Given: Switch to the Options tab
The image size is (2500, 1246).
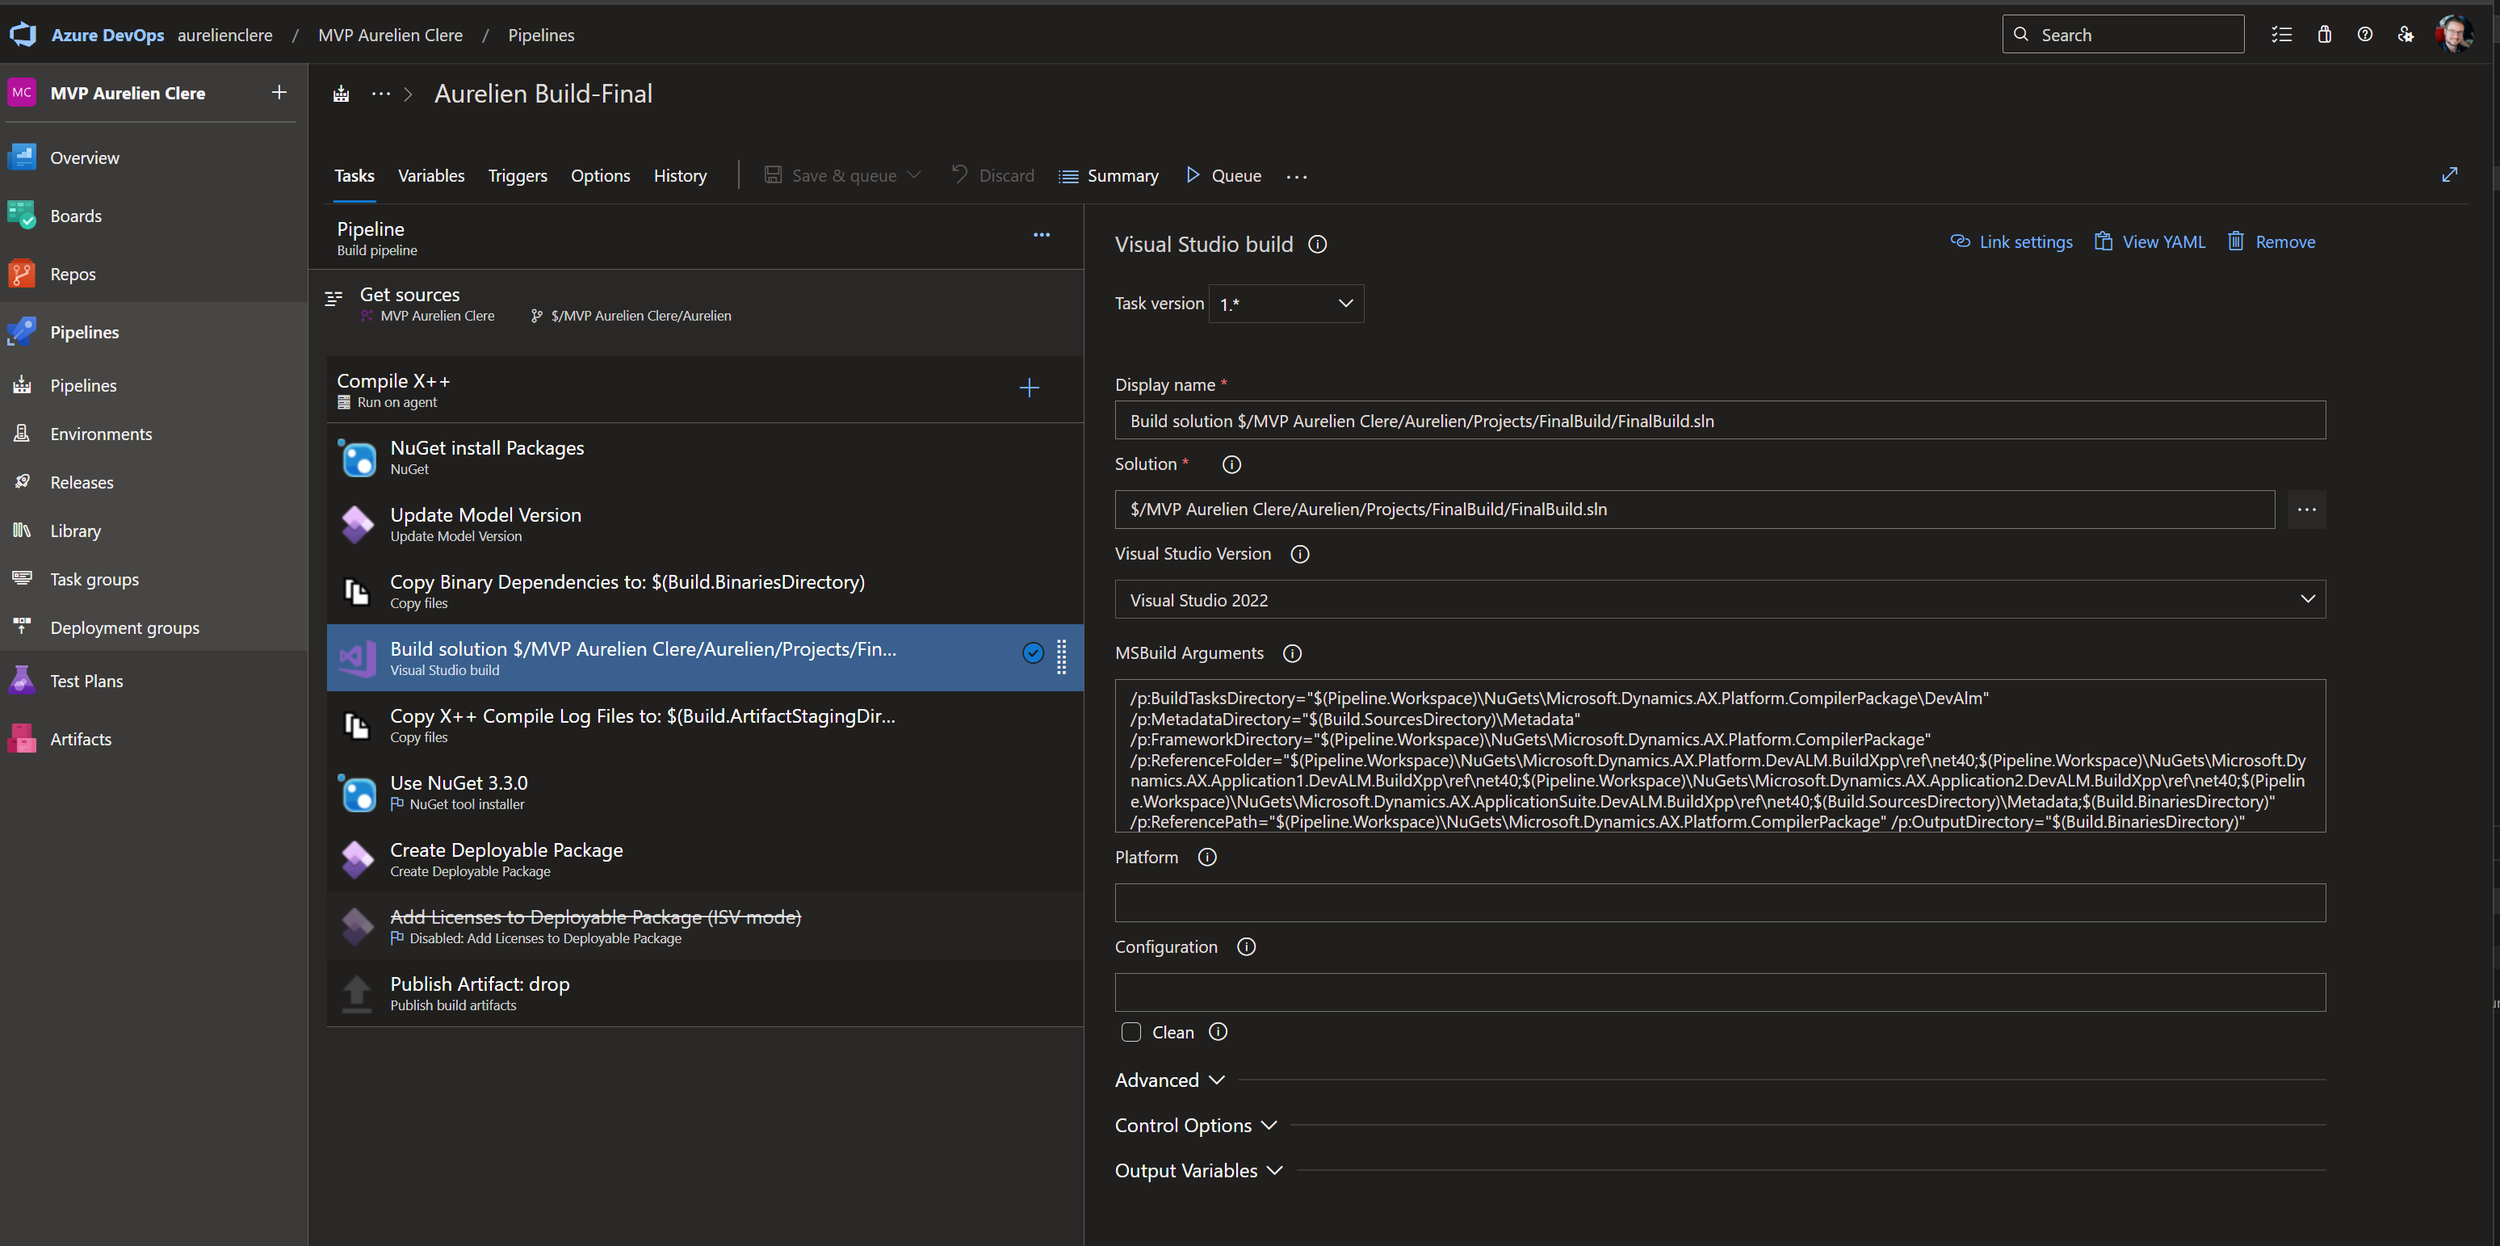Looking at the screenshot, I should pos(600,176).
